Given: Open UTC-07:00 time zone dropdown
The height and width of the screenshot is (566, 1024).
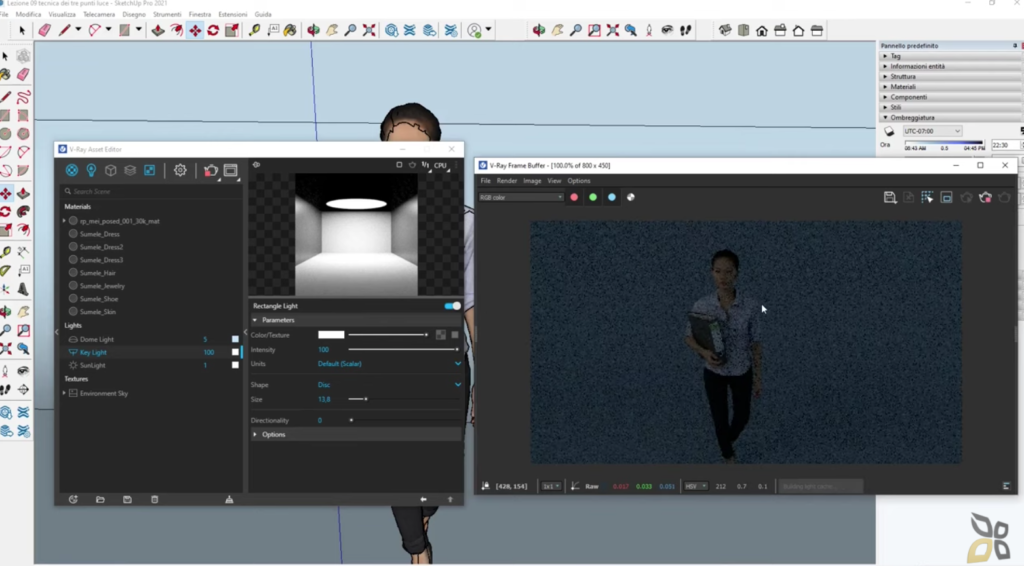Looking at the screenshot, I should pos(932,131).
